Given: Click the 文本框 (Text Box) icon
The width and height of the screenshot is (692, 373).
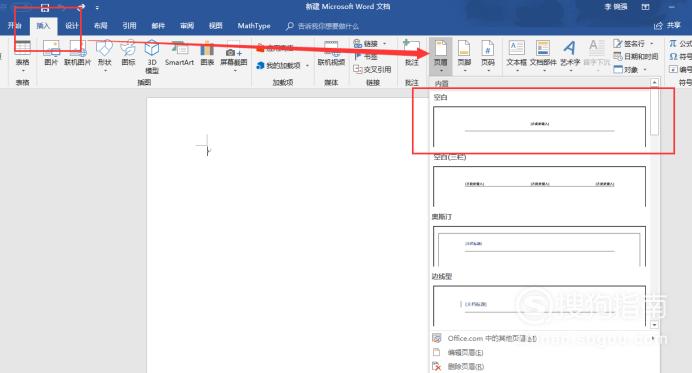Looking at the screenshot, I should [x=516, y=56].
